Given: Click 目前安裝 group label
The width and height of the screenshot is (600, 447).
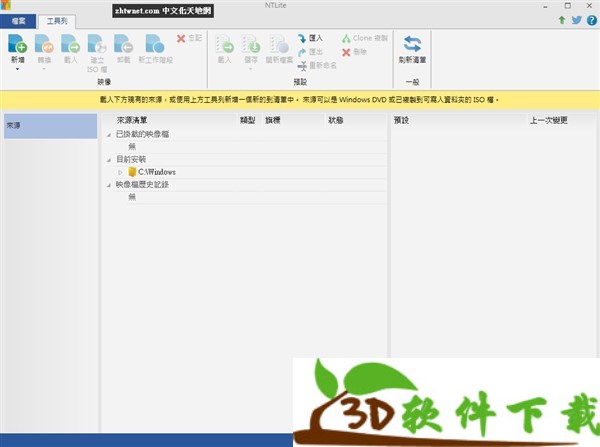Looking at the screenshot, I should (x=131, y=159).
